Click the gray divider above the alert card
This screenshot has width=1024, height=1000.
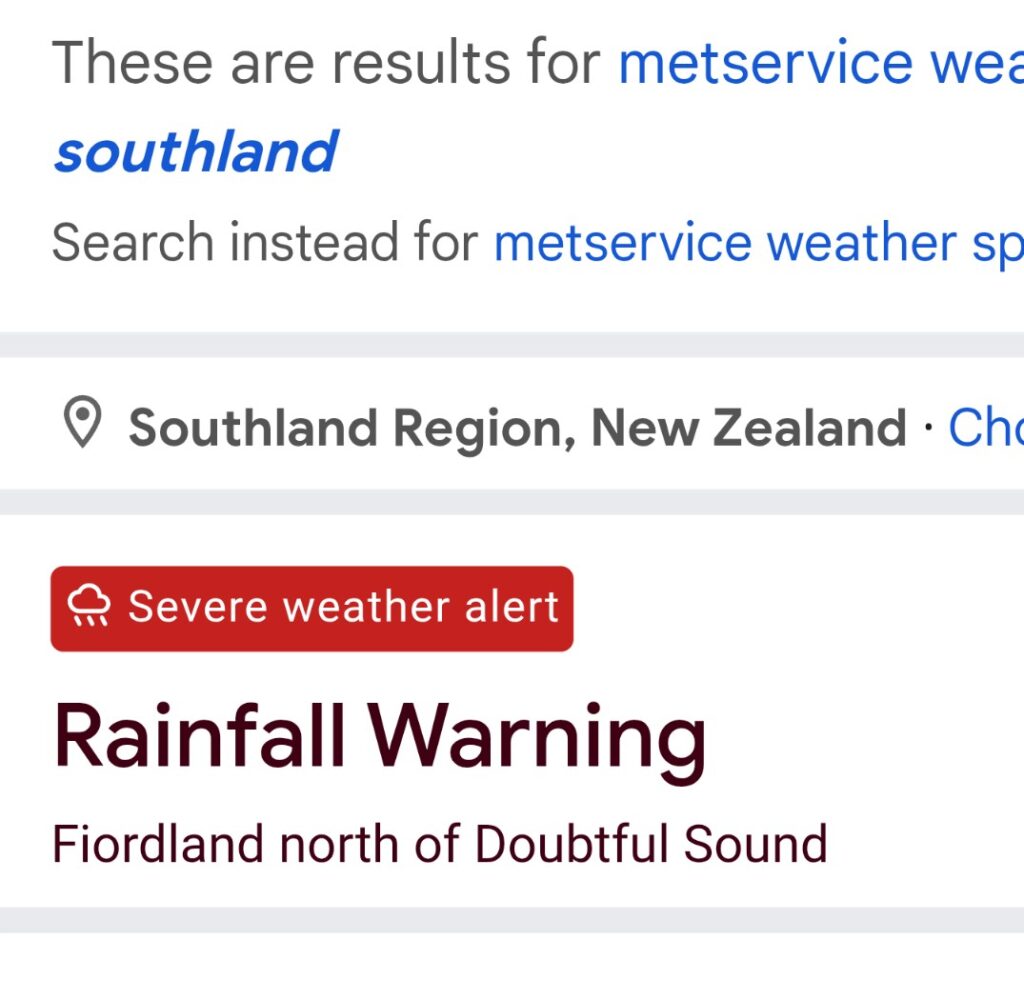[x=512, y=501]
